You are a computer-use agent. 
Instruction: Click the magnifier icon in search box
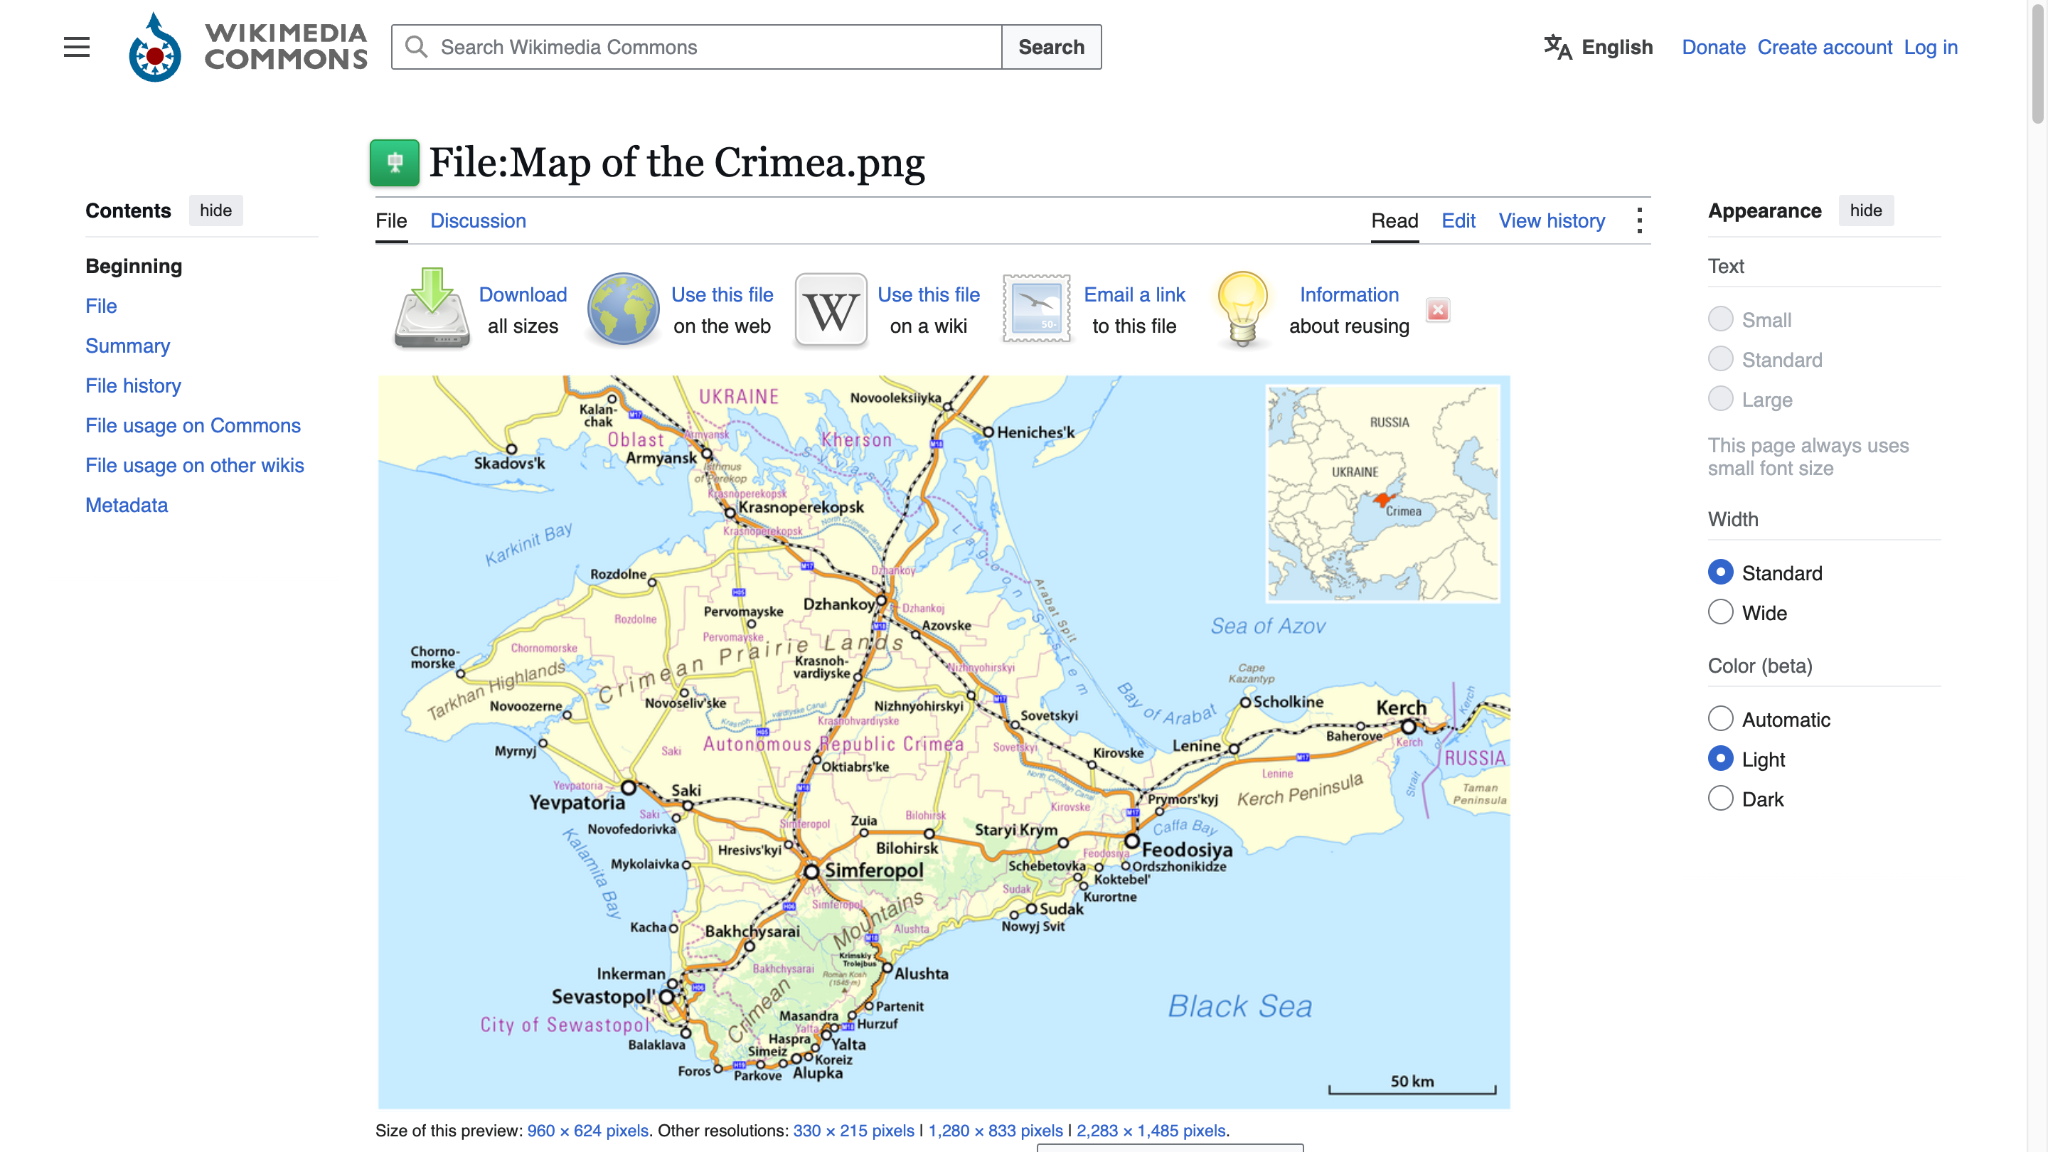(x=416, y=47)
